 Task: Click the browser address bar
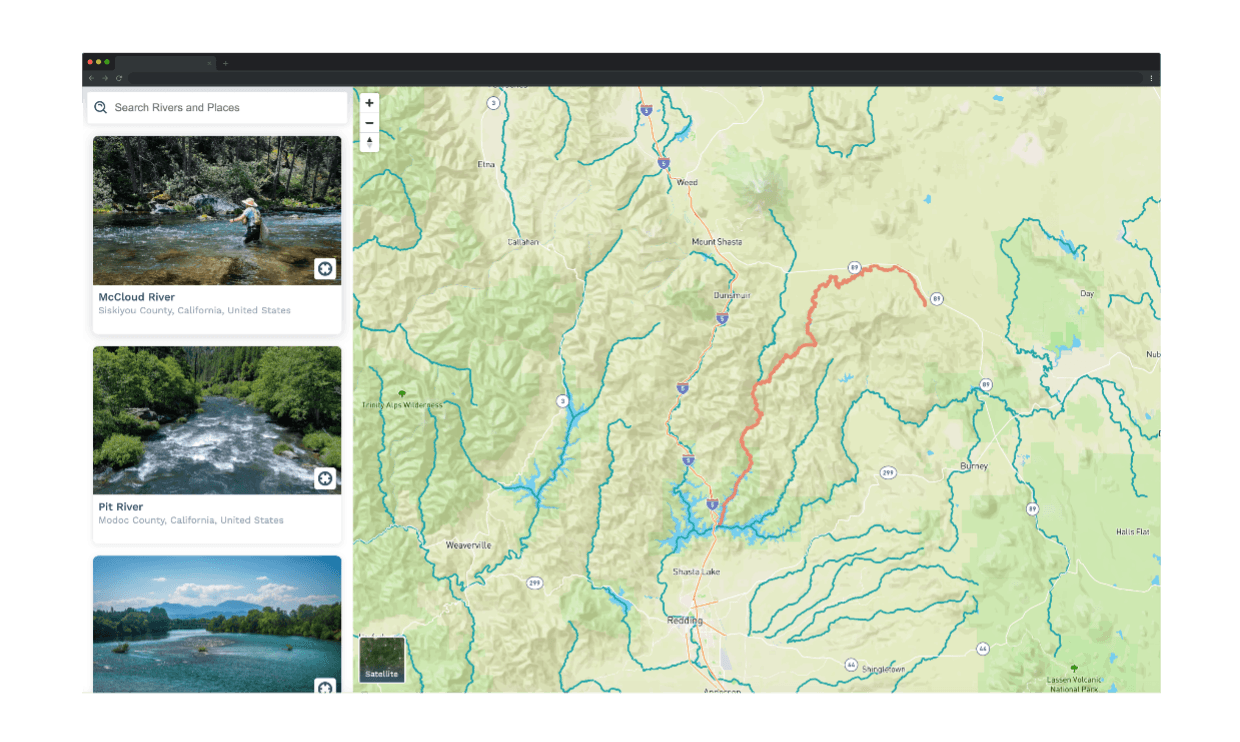(635, 78)
